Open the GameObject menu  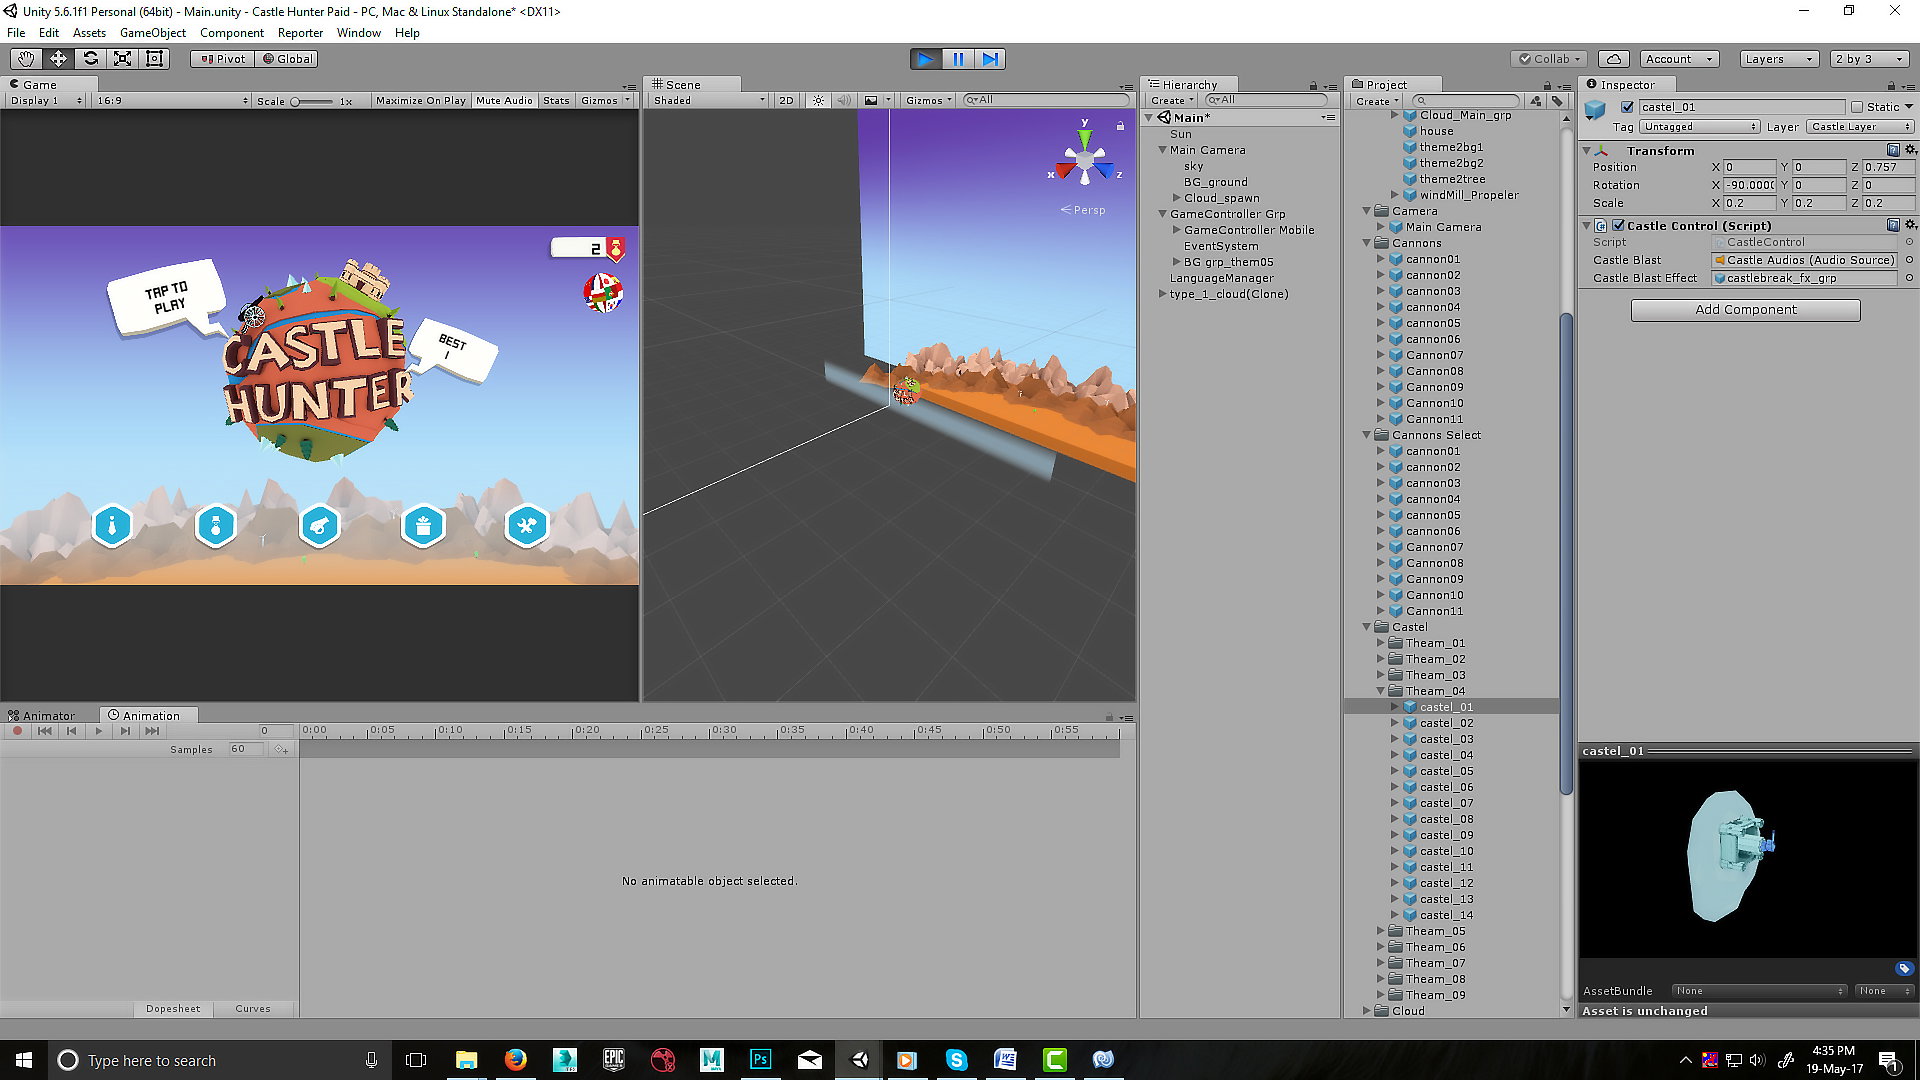click(153, 33)
